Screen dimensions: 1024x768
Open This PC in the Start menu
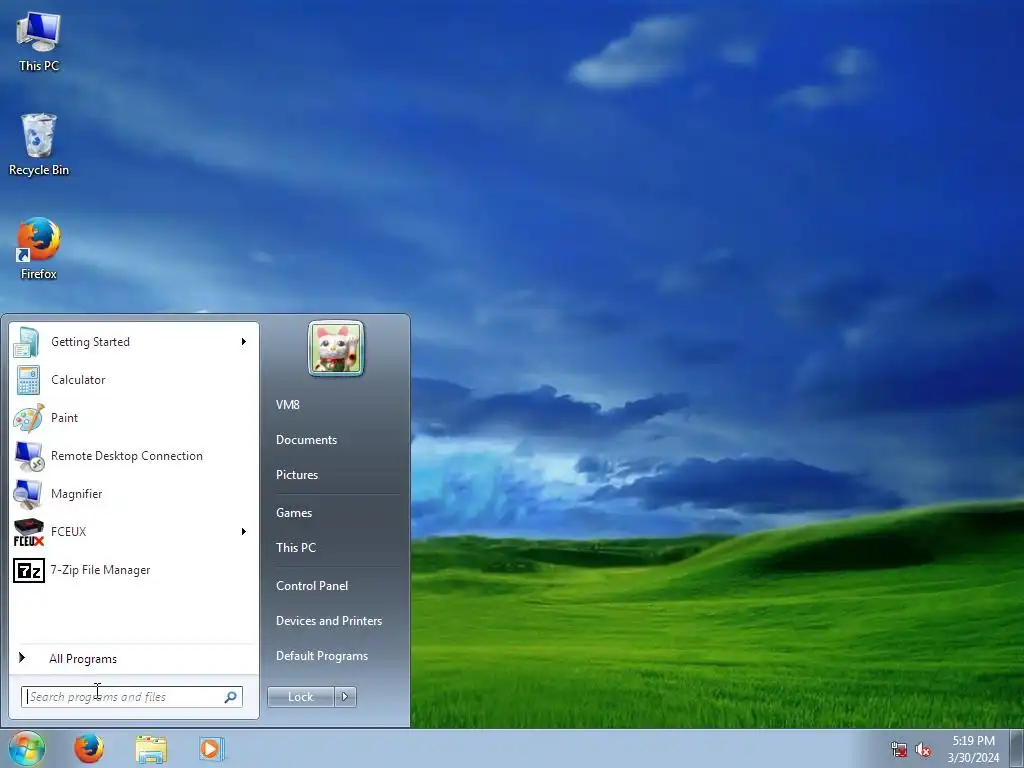coord(296,548)
